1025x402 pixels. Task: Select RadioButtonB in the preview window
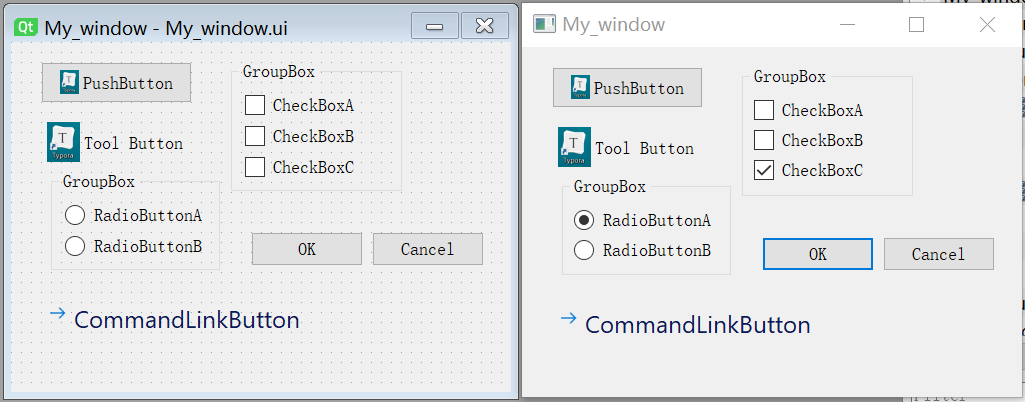583,250
